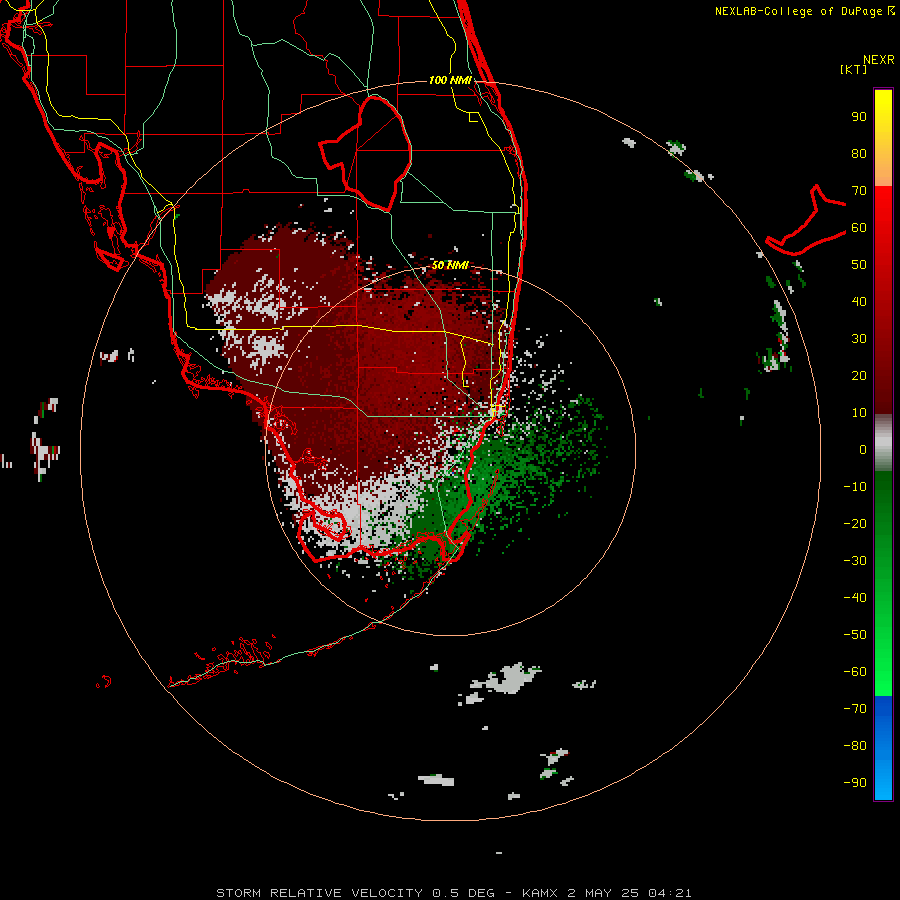The height and width of the screenshot is (900, 900).
Task: Click the -40 value on the velocity scale
Action: (x=855, y=598)
